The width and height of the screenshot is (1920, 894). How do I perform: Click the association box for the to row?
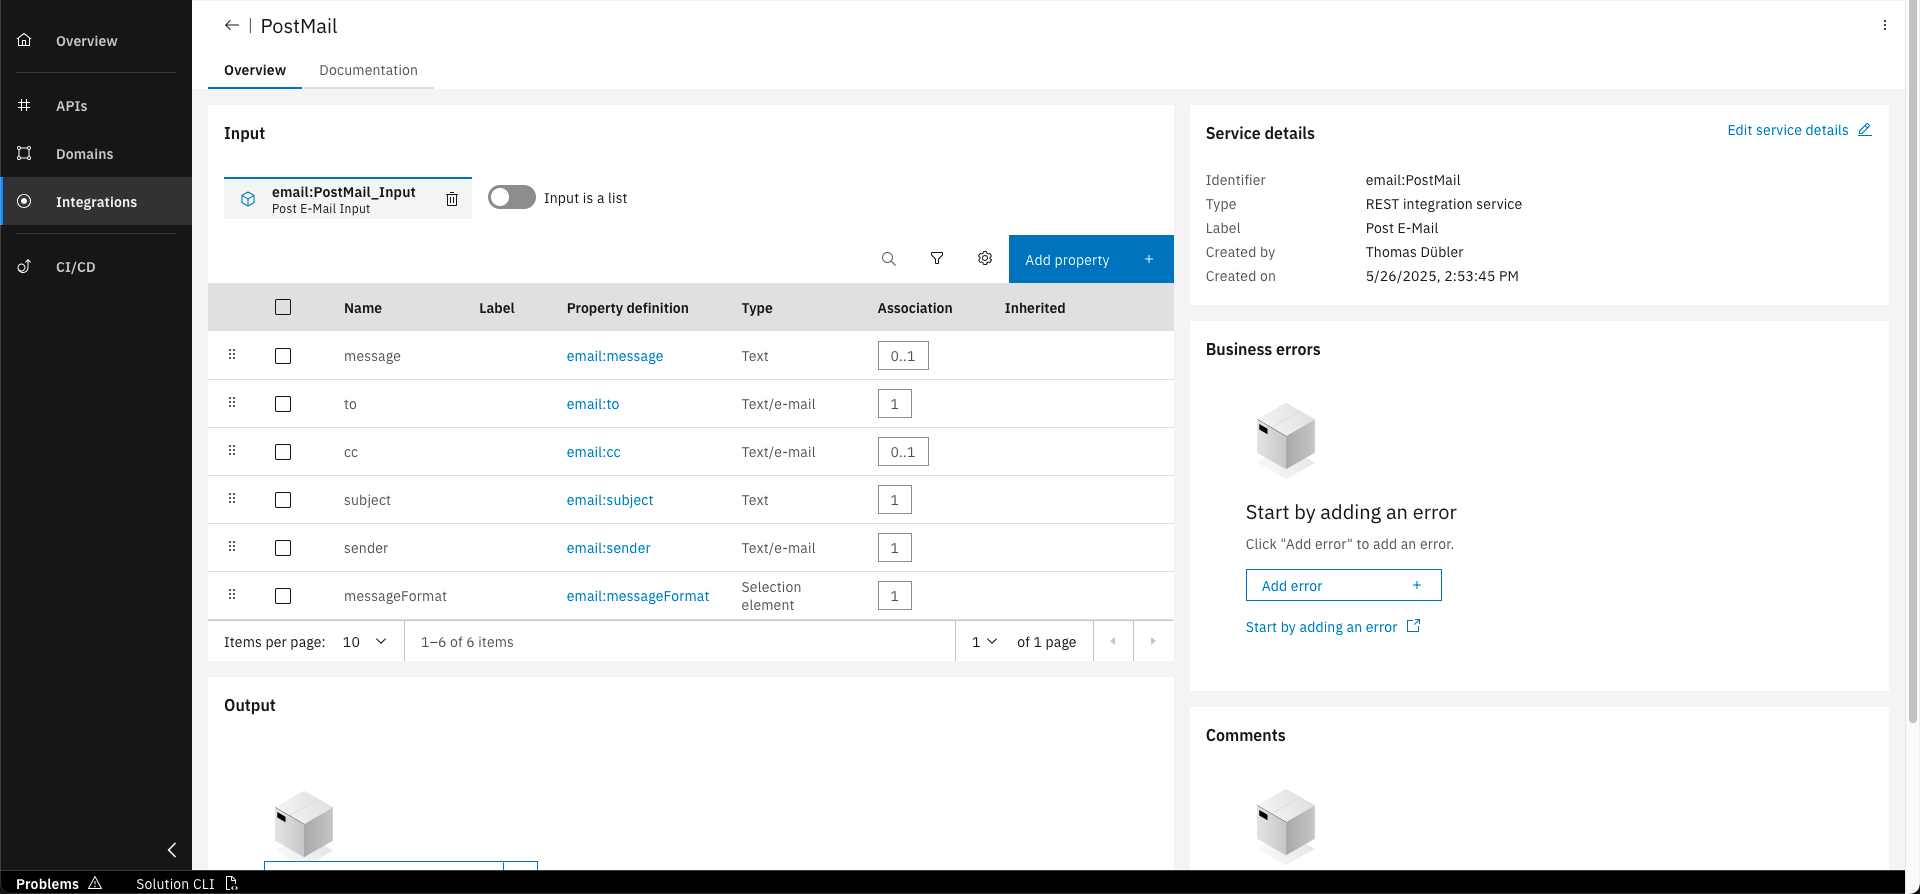pos(895,404)
